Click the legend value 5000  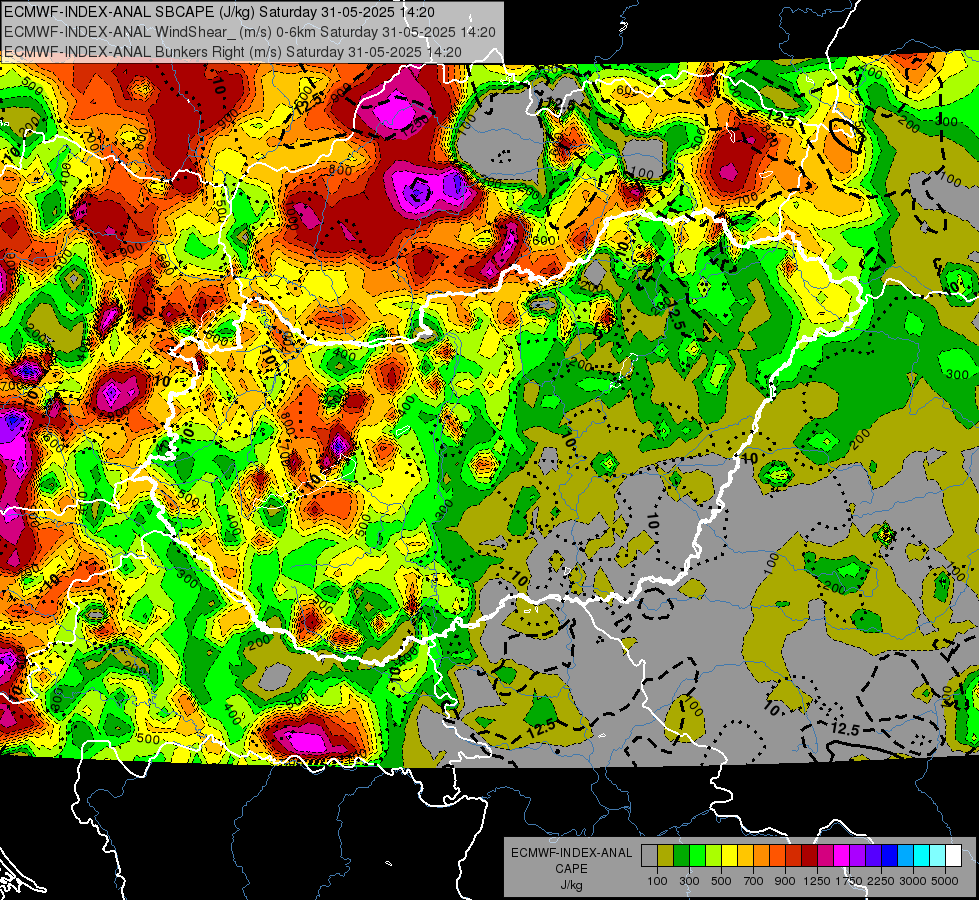click(x=946, y=881)
